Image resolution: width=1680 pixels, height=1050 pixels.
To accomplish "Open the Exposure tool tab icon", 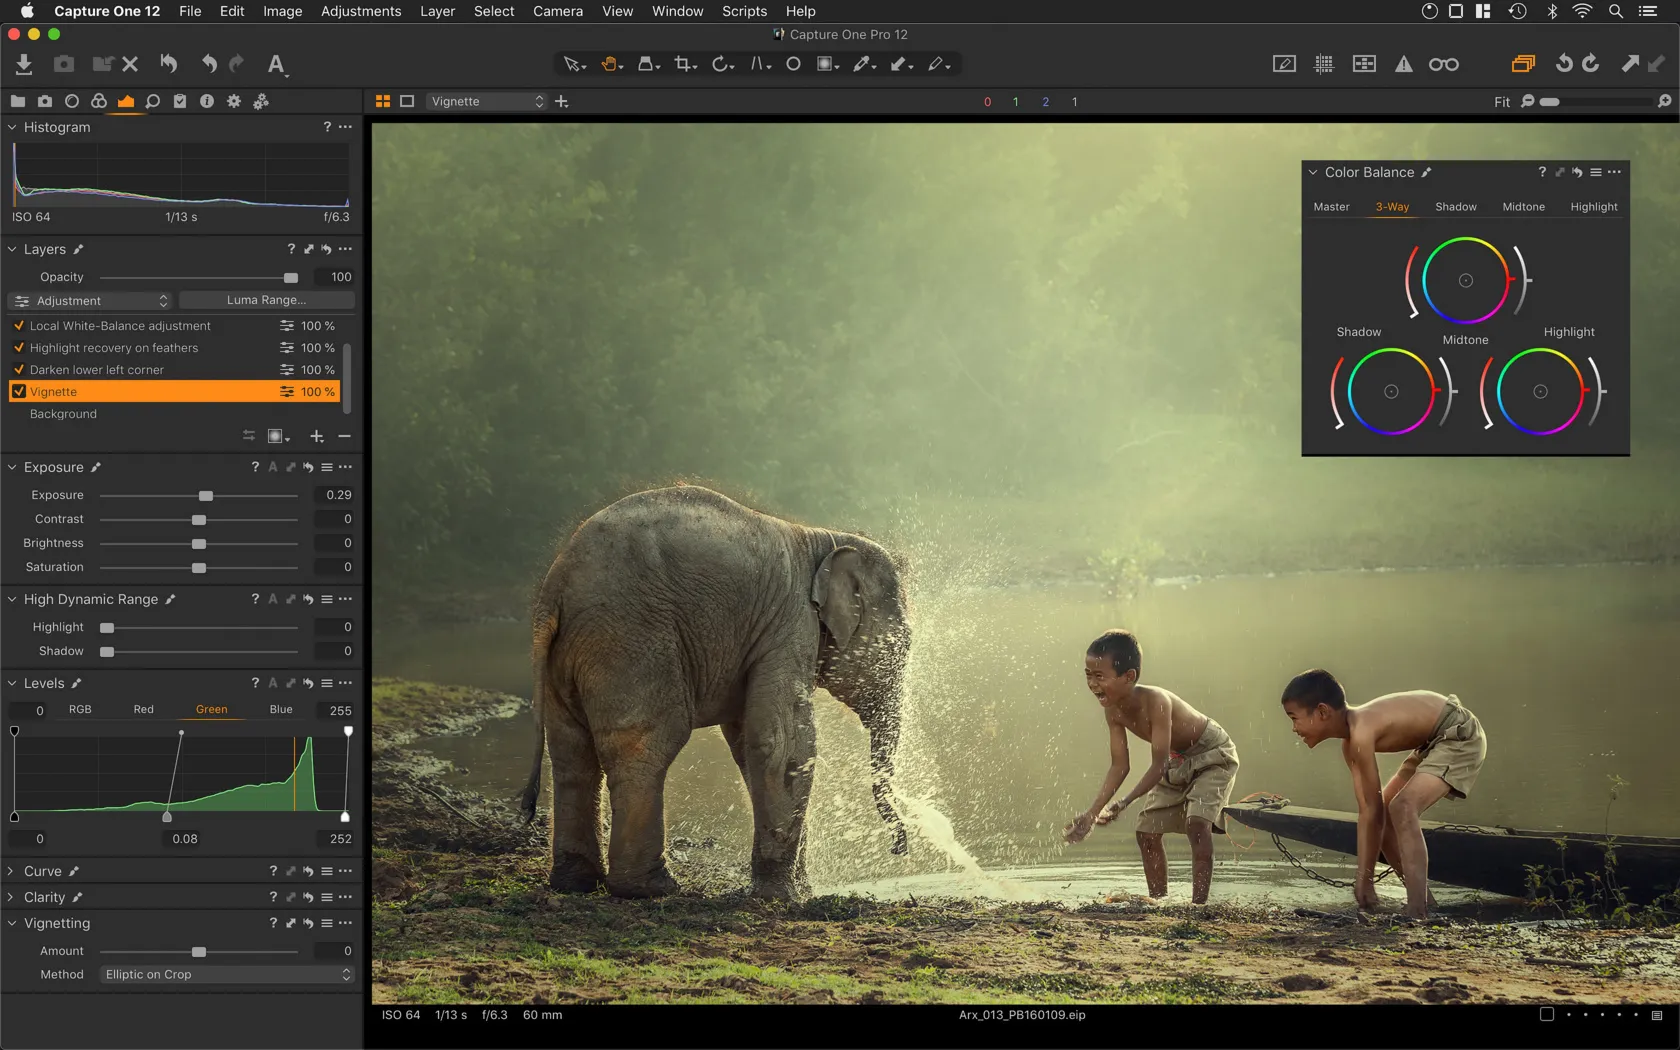I will click(126, 101).
